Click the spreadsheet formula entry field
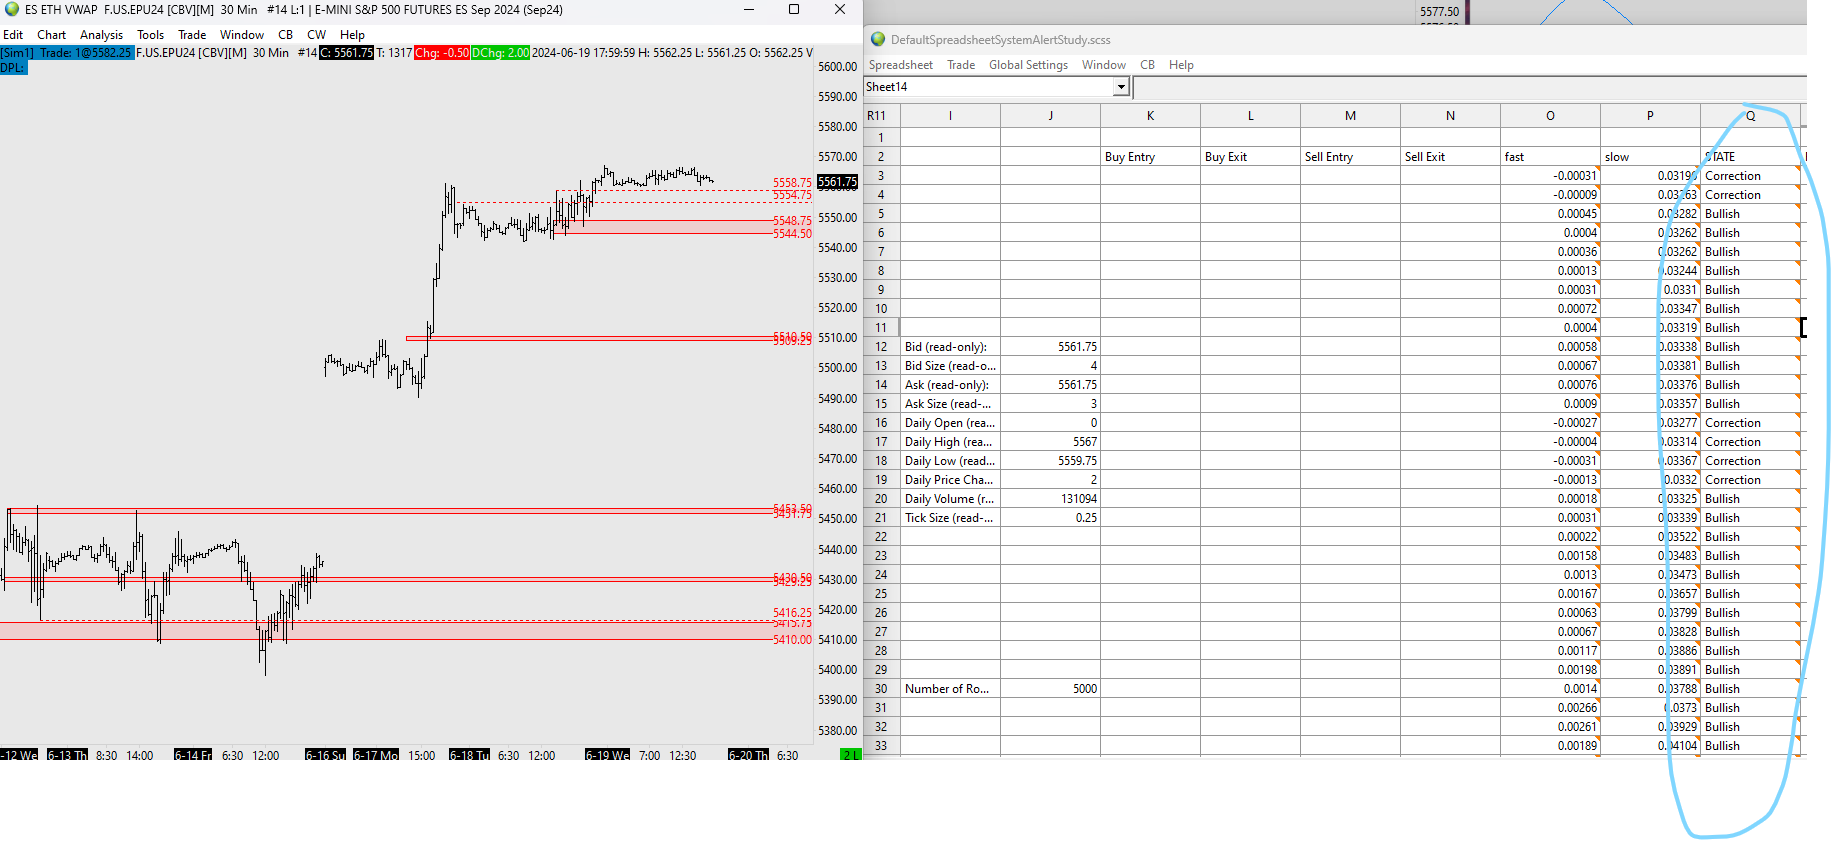1831x842 pixels. coord(1469,87)
